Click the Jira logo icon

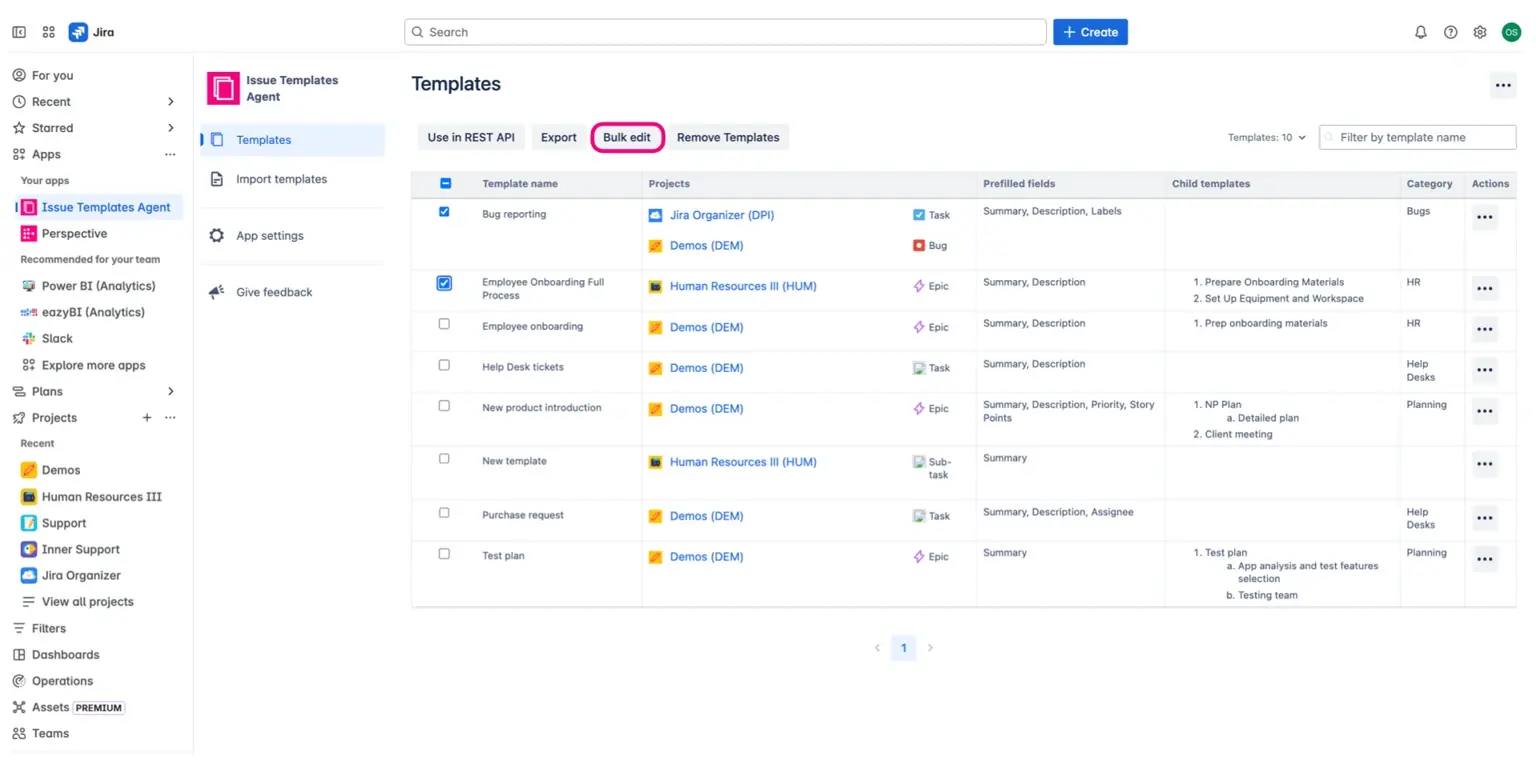click(x=78, y=32)
